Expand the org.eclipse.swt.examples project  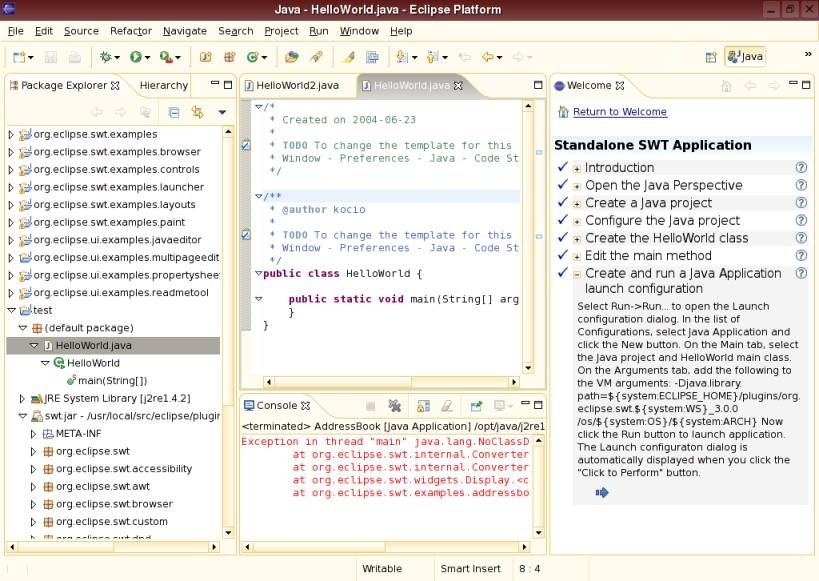pos(11,135)
